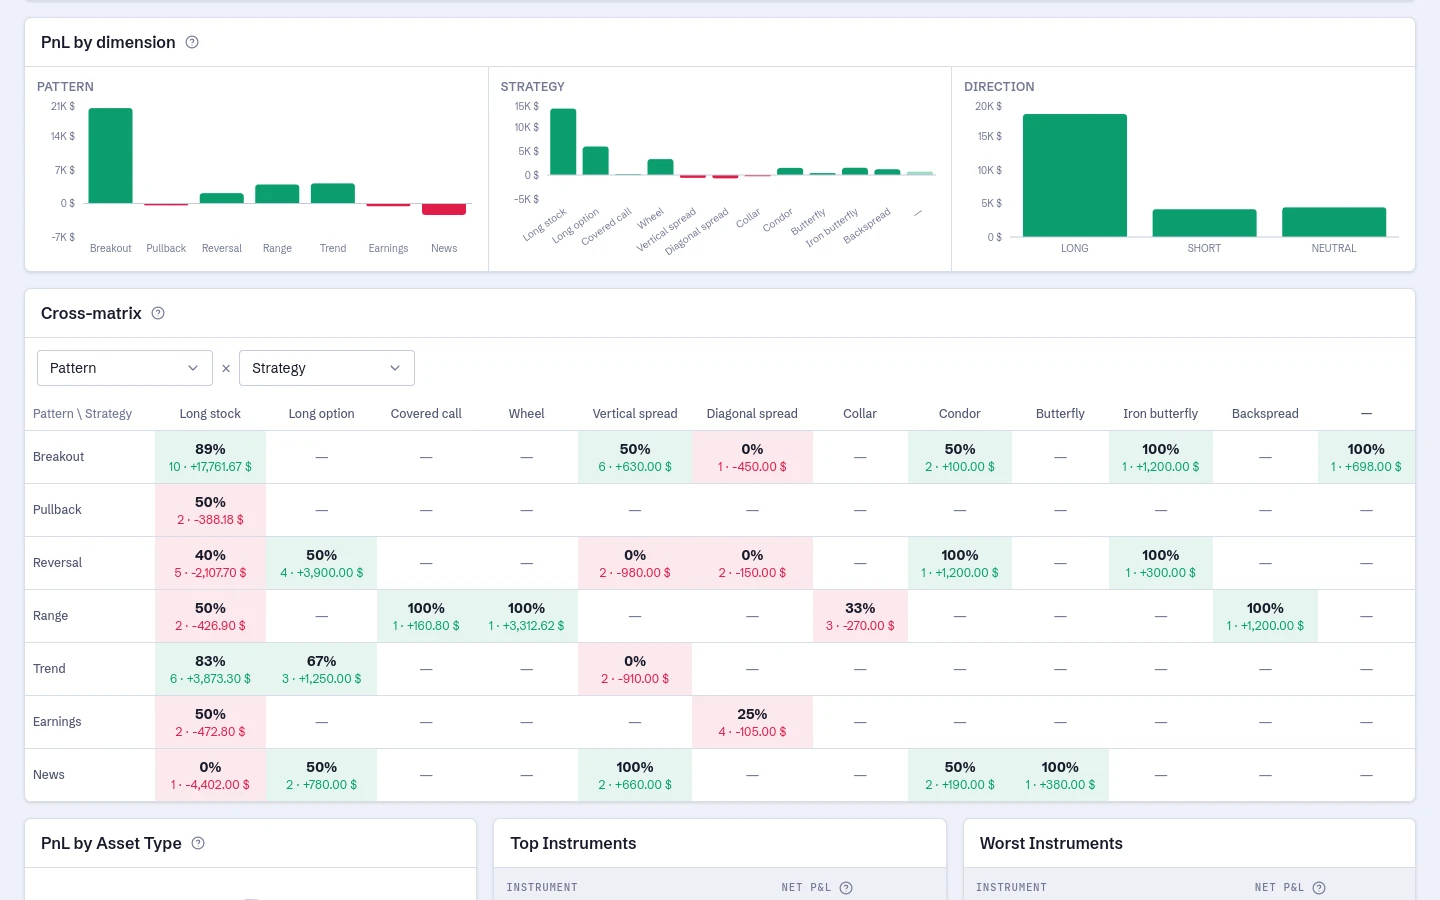This screenshot has width=1440, height=900.
Task: Click the Reversal bar in Pattern chart
Action: (x=222, y=198)
